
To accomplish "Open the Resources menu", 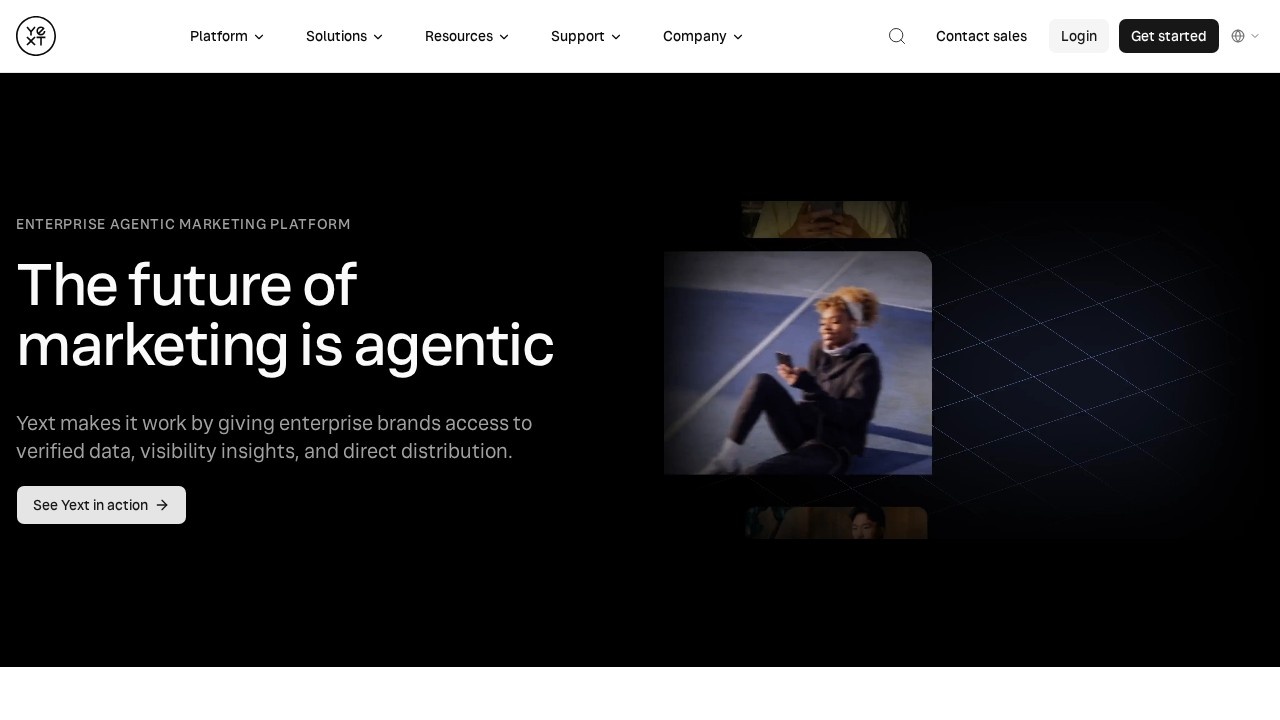I will tap(467, 36).
